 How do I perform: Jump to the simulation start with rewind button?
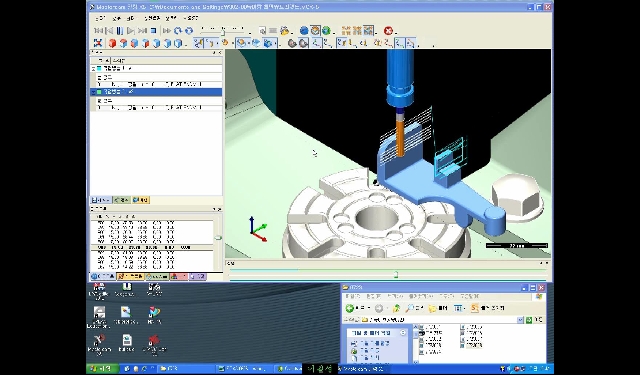pyautogui.click(x=98, y=31)
